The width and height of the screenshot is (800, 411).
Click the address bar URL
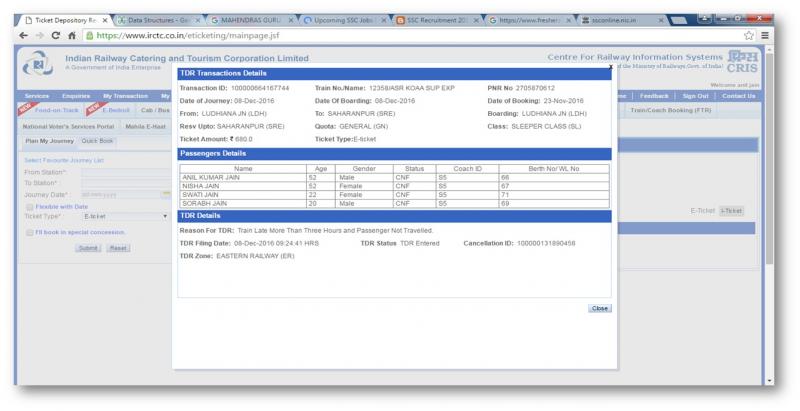point(188,35)
